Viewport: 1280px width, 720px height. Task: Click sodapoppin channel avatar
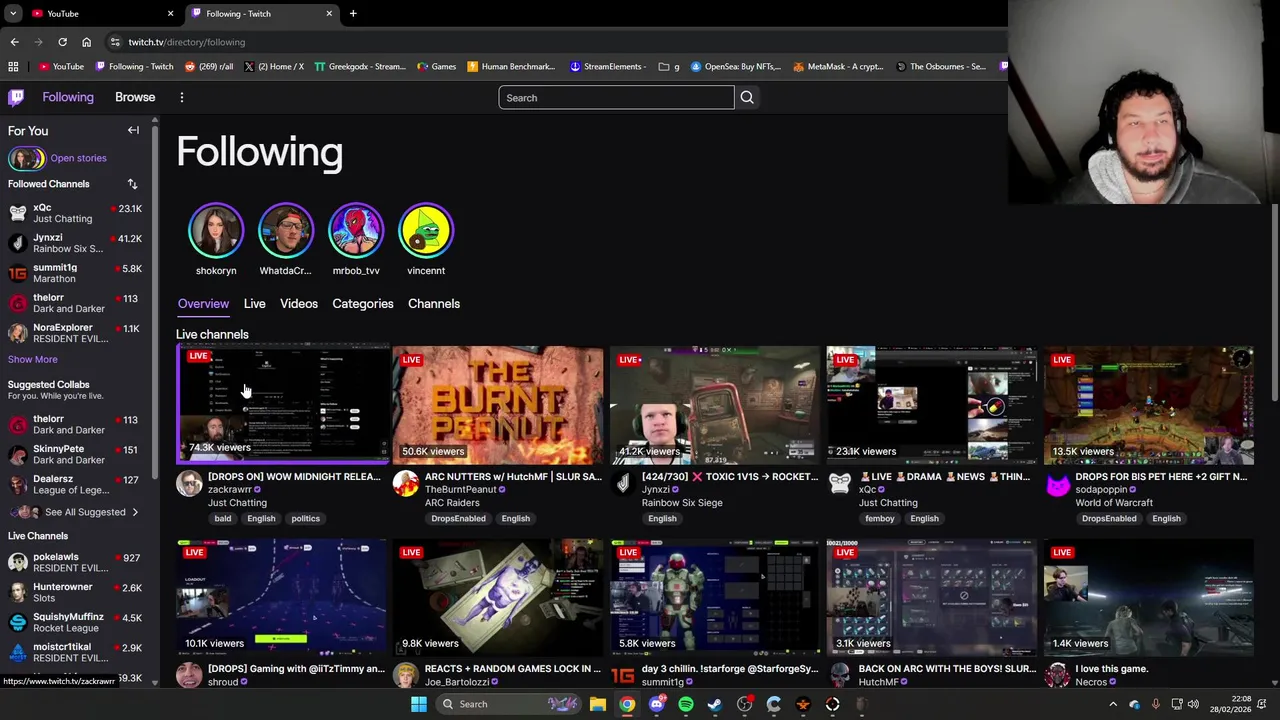[x=1057, y=484]
